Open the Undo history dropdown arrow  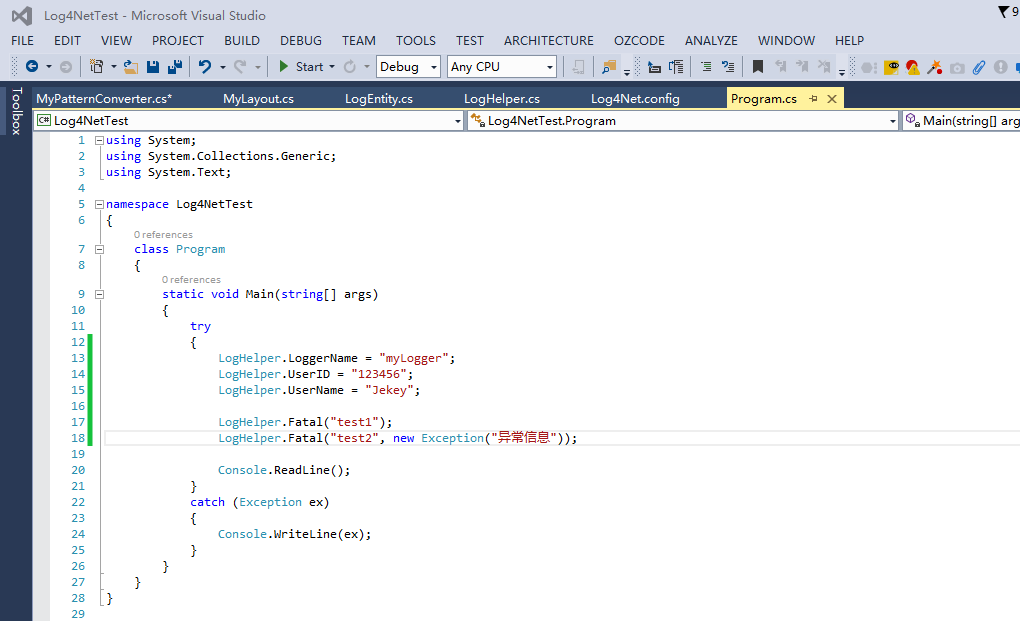click(x=222, y=66)
